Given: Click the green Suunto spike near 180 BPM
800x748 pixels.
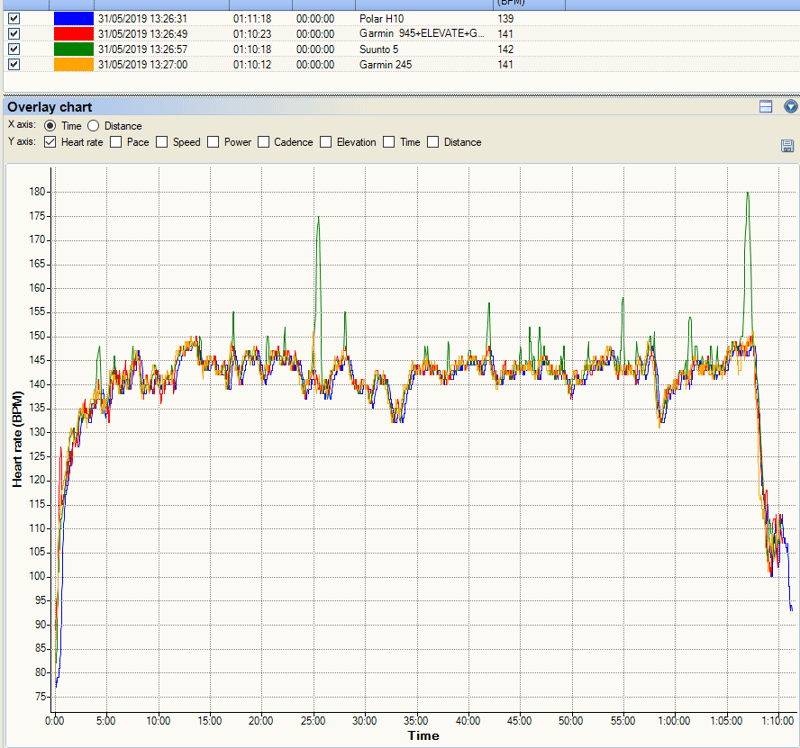Looking at the screenshot, I should 748,194.
